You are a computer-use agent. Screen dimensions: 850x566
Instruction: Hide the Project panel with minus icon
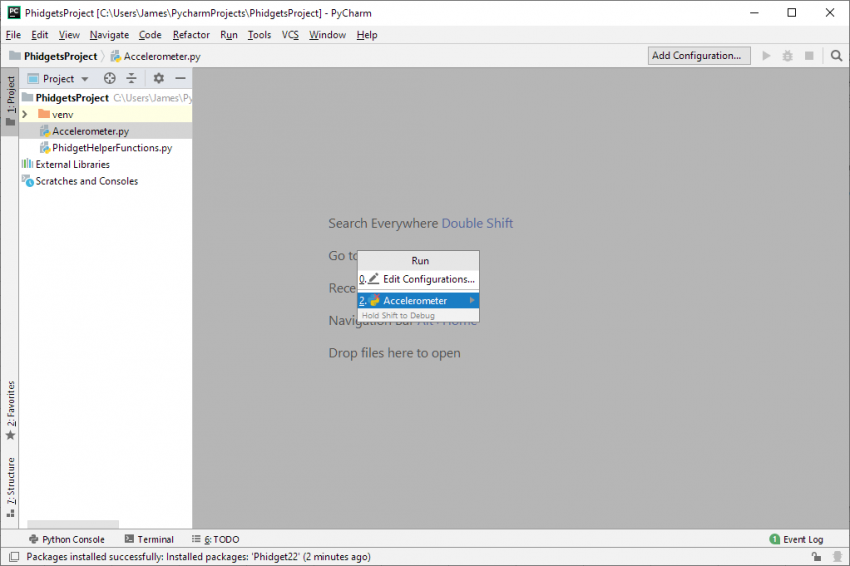[181, 79]
